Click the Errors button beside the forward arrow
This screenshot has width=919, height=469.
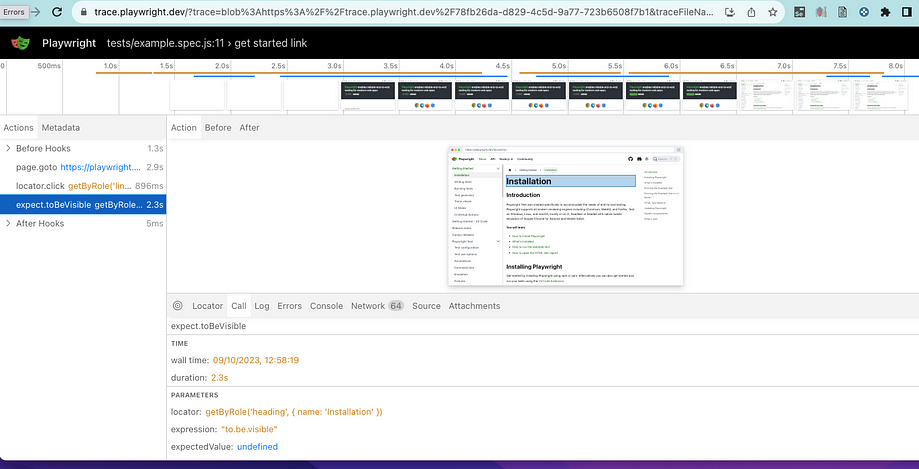coord(13,12)
